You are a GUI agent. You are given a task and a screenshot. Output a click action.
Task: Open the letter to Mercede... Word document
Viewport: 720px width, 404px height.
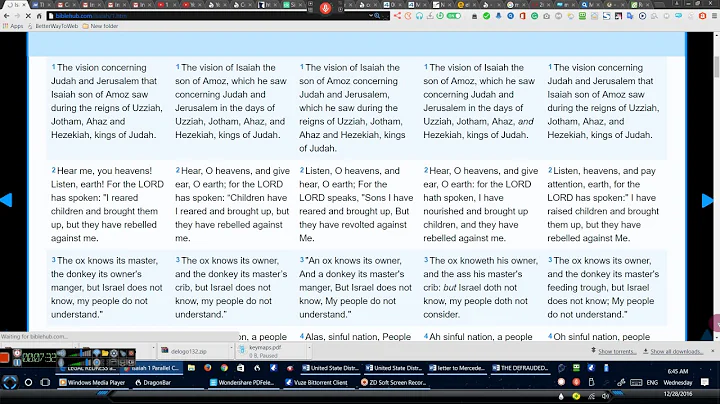tap(457, 368)
